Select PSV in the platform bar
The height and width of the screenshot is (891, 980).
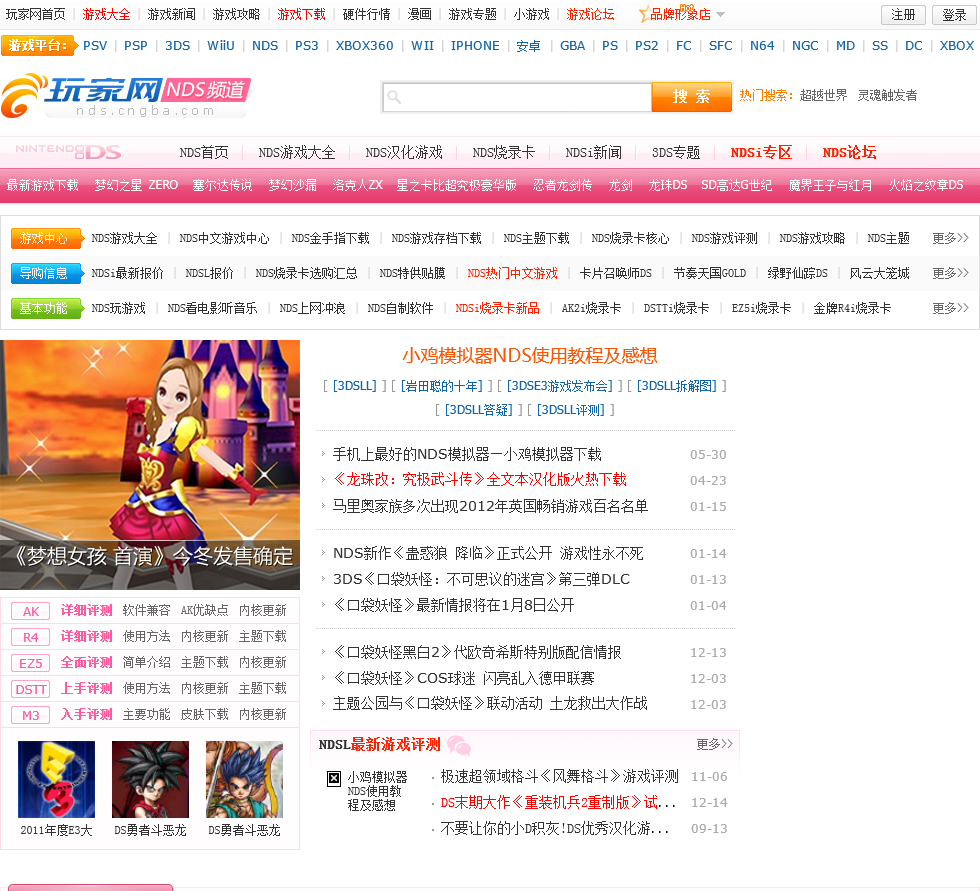(x=95, y=46)
